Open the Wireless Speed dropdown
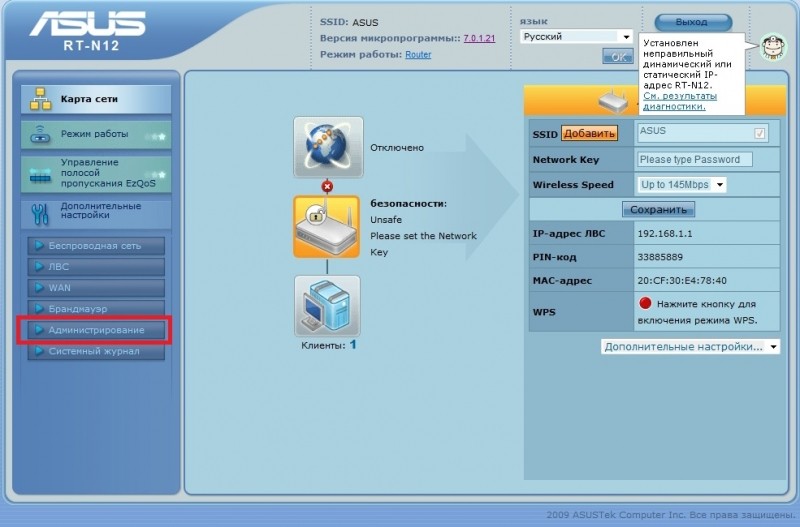 pos(682,185)
